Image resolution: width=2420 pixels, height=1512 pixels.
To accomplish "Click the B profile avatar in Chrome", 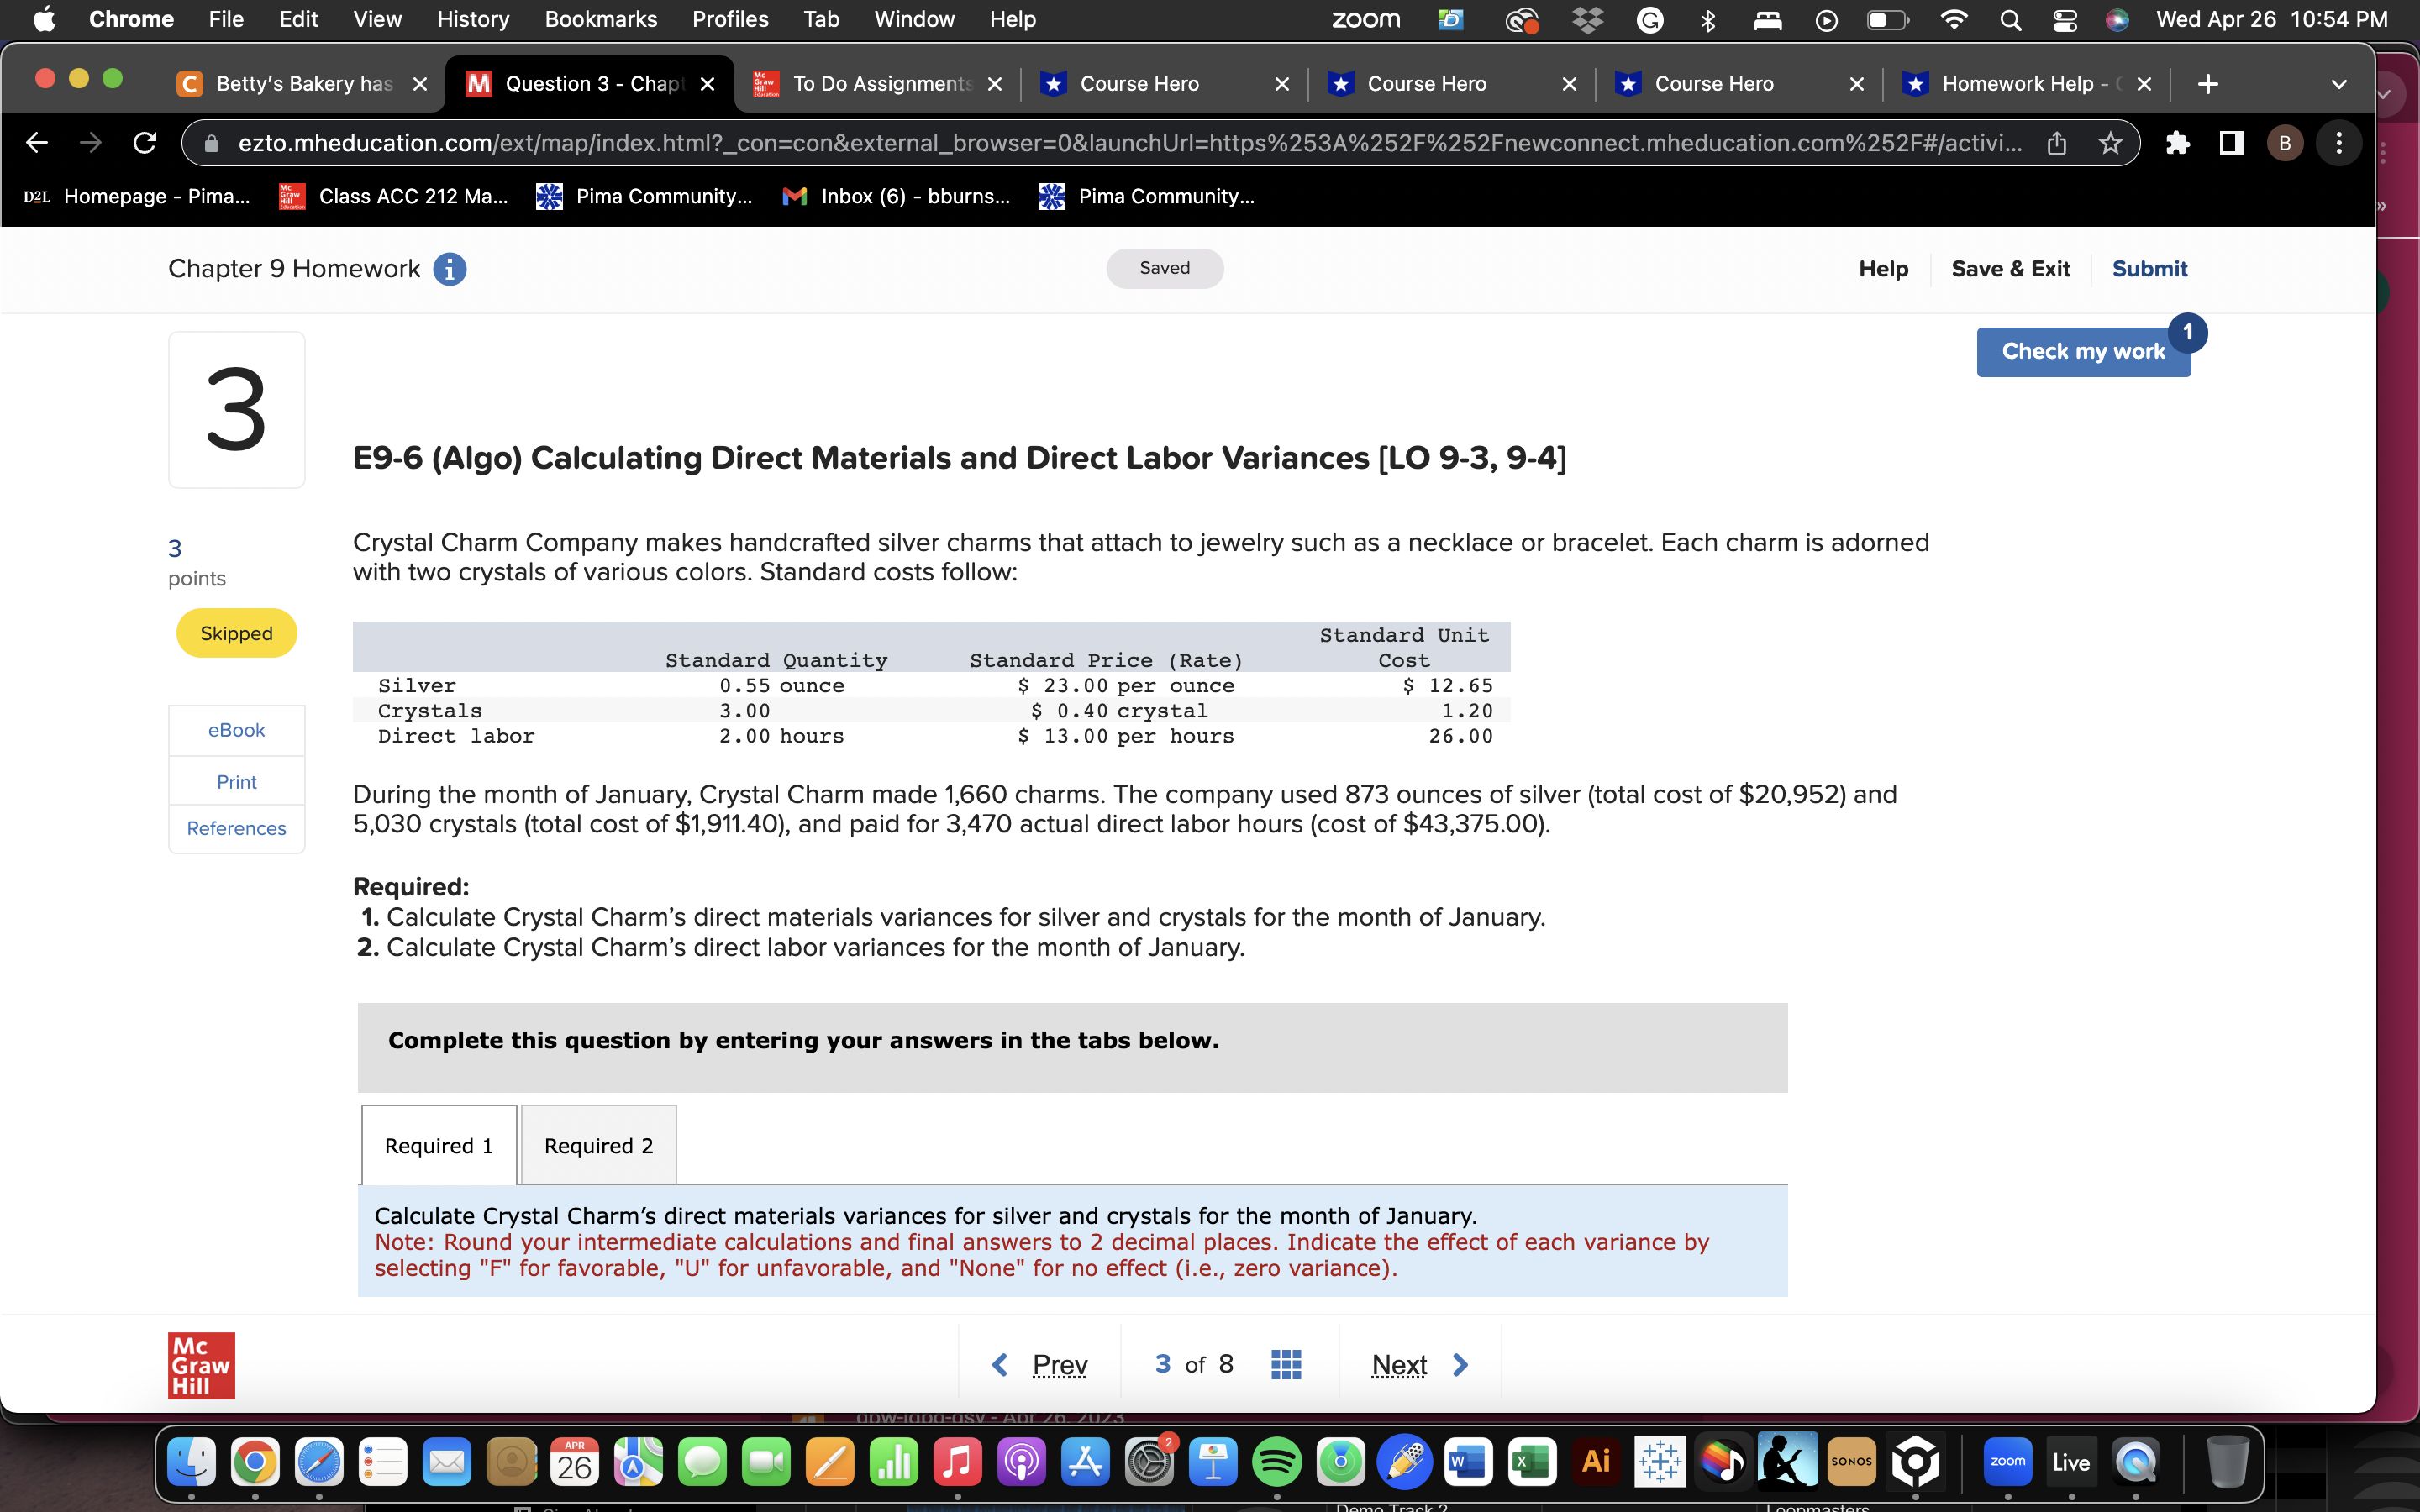I will [2286, 143].
